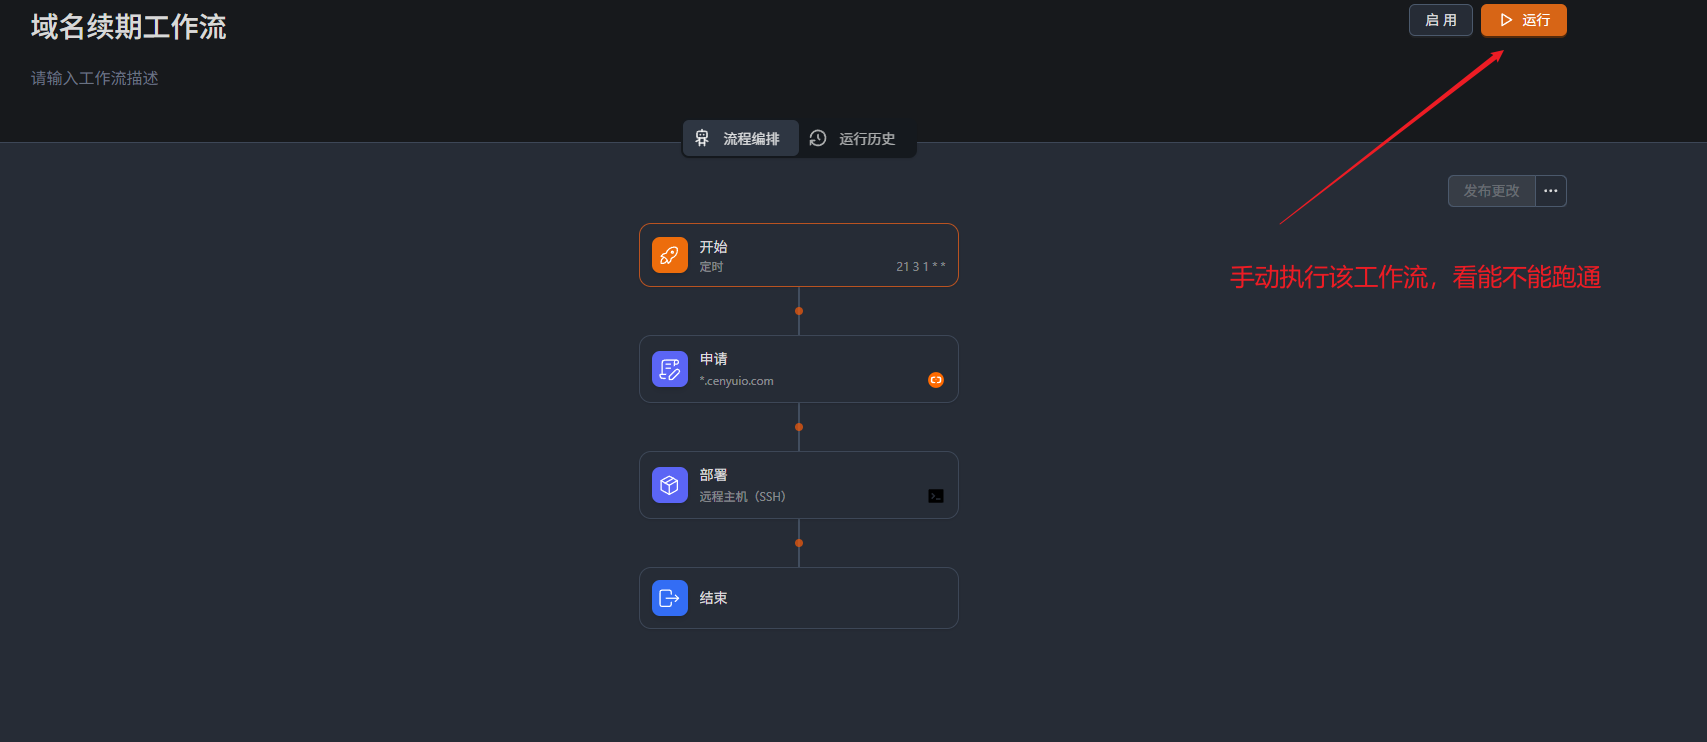Click the orange rocket start node icon
Image resolution: width=1707 pixels, height=742 pixels.
[670, 255]
